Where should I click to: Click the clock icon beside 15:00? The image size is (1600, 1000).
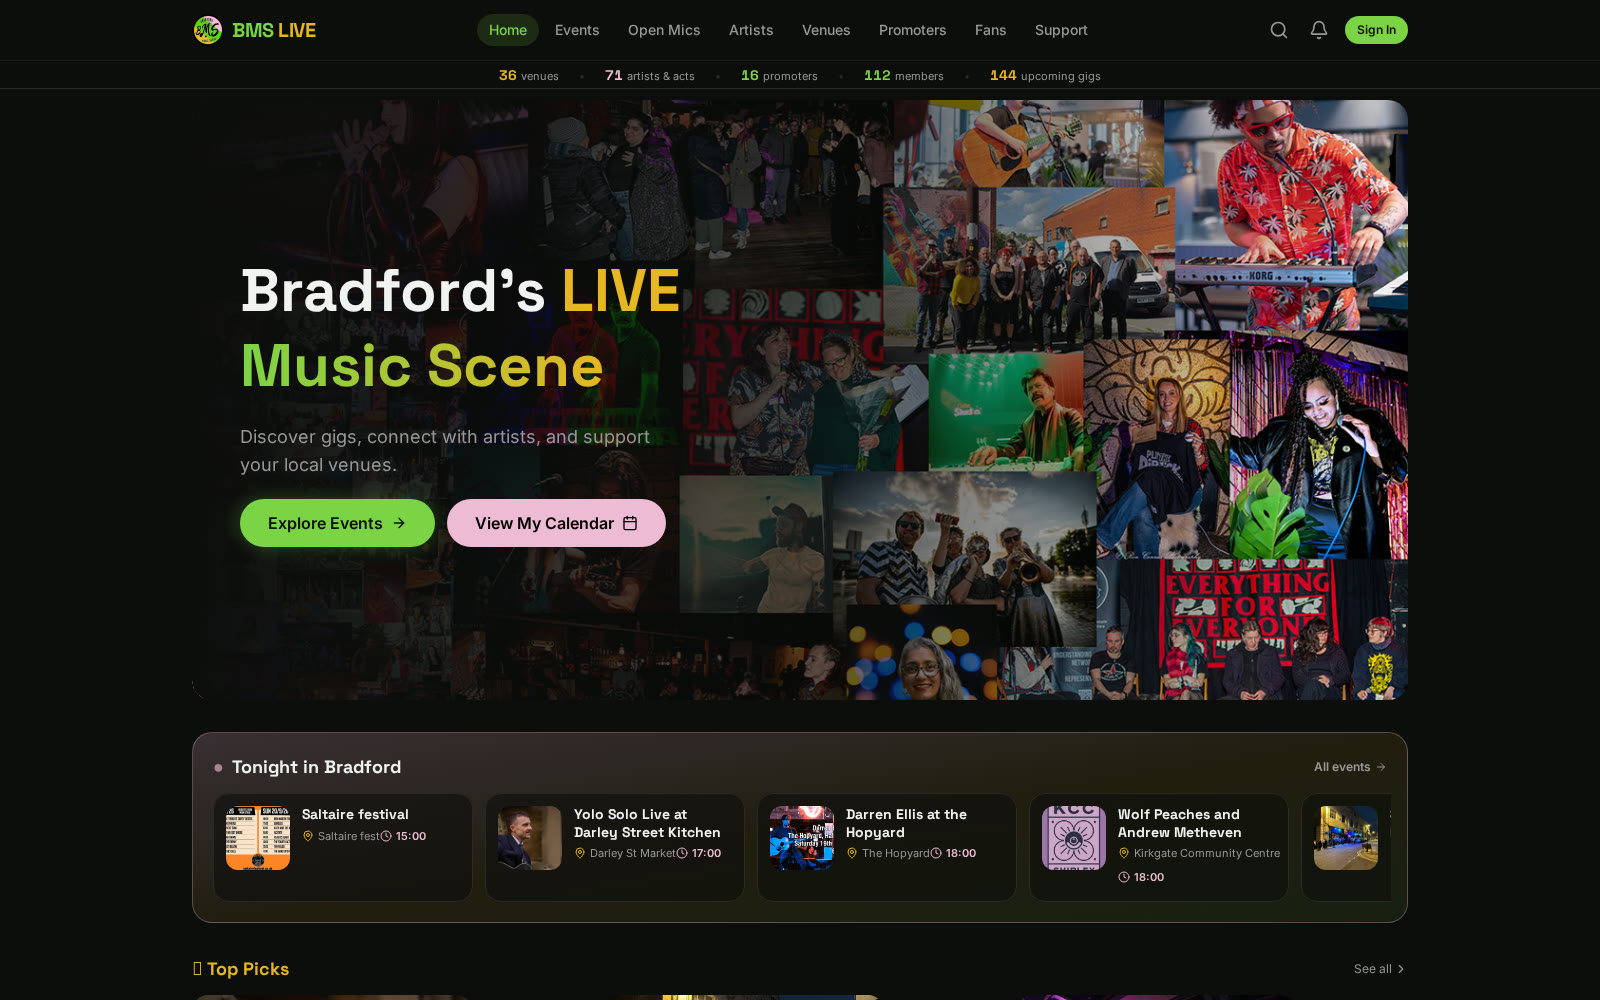pos(386,836)
